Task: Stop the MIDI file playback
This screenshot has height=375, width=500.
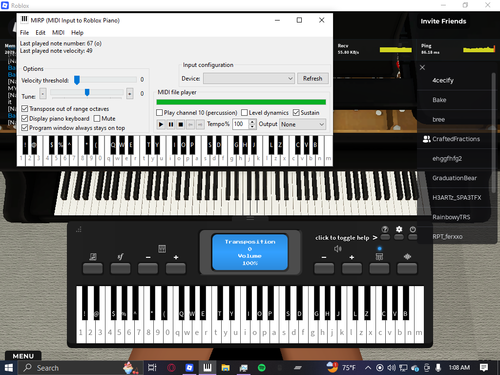Action: 180,124
